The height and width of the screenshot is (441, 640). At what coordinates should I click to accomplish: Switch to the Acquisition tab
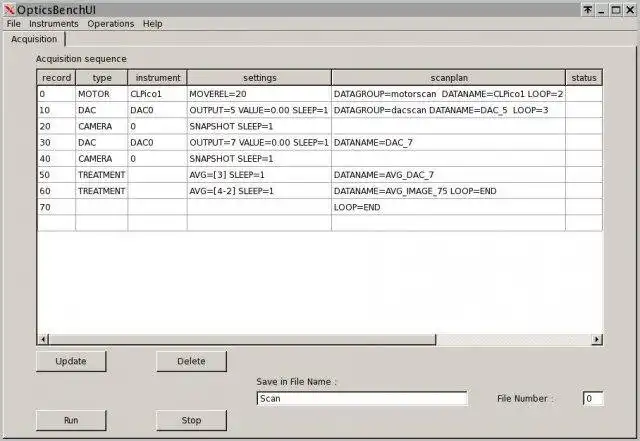pos(34,39)
